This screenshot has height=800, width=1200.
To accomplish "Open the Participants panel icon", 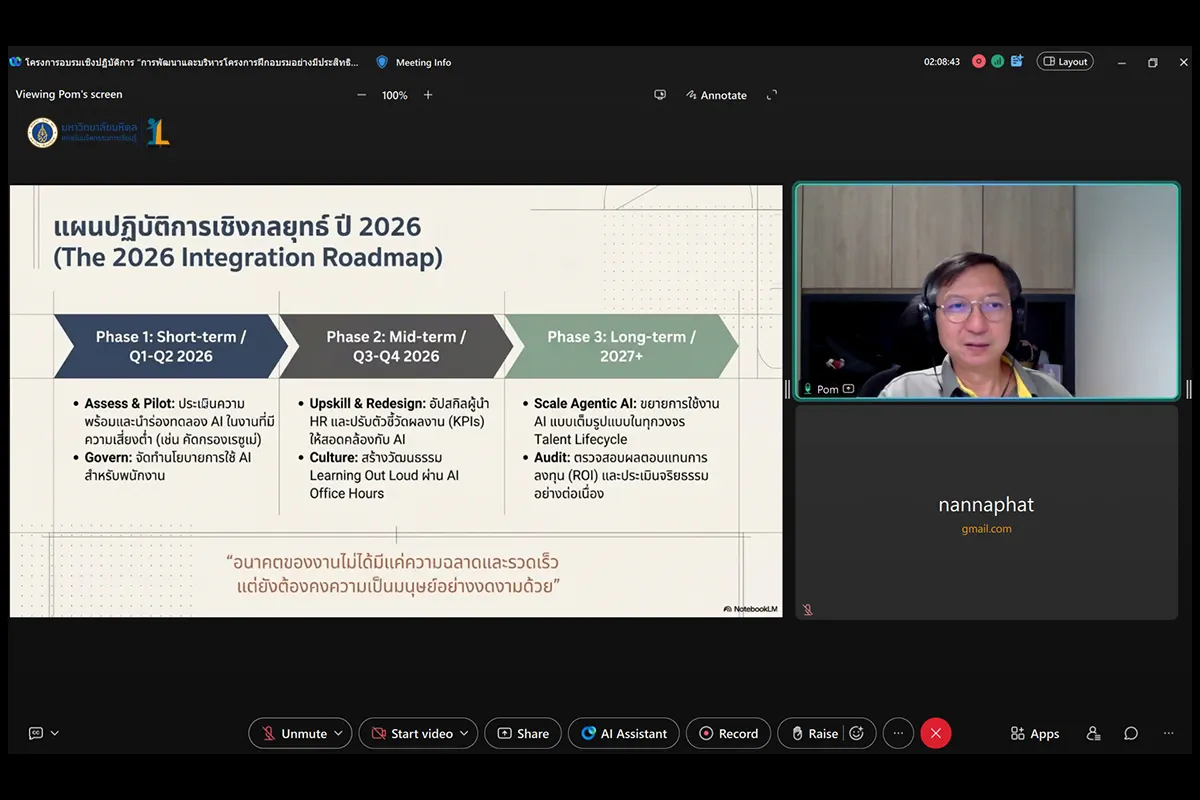I will click(1093, 733).
